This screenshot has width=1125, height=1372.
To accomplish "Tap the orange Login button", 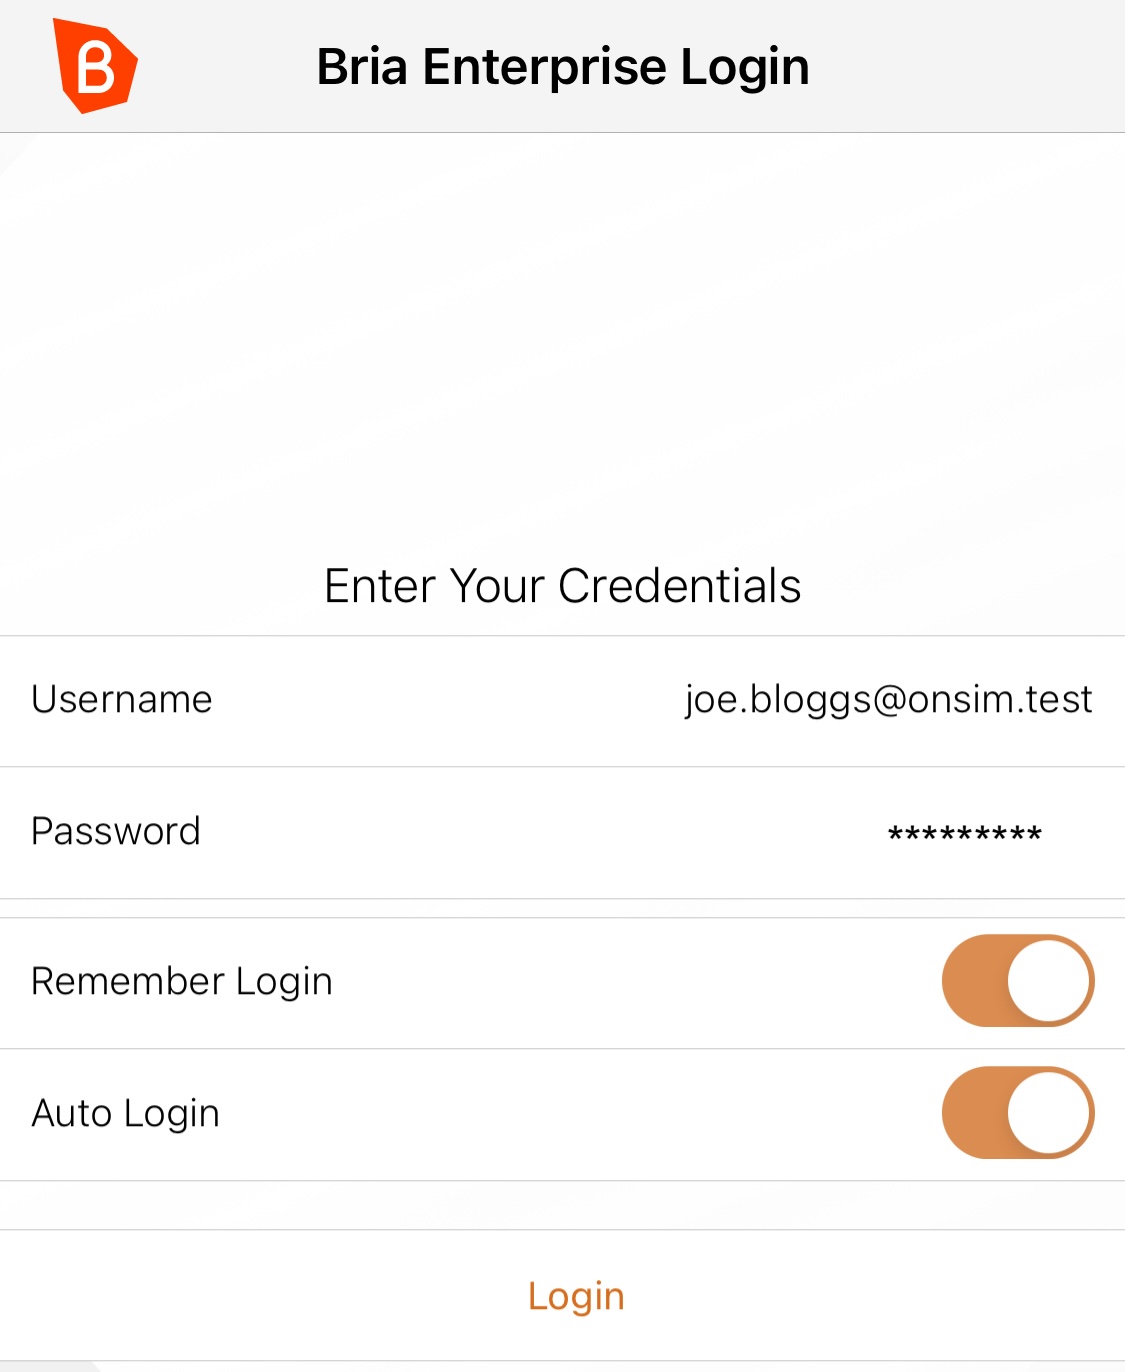I will (576, 1295).
